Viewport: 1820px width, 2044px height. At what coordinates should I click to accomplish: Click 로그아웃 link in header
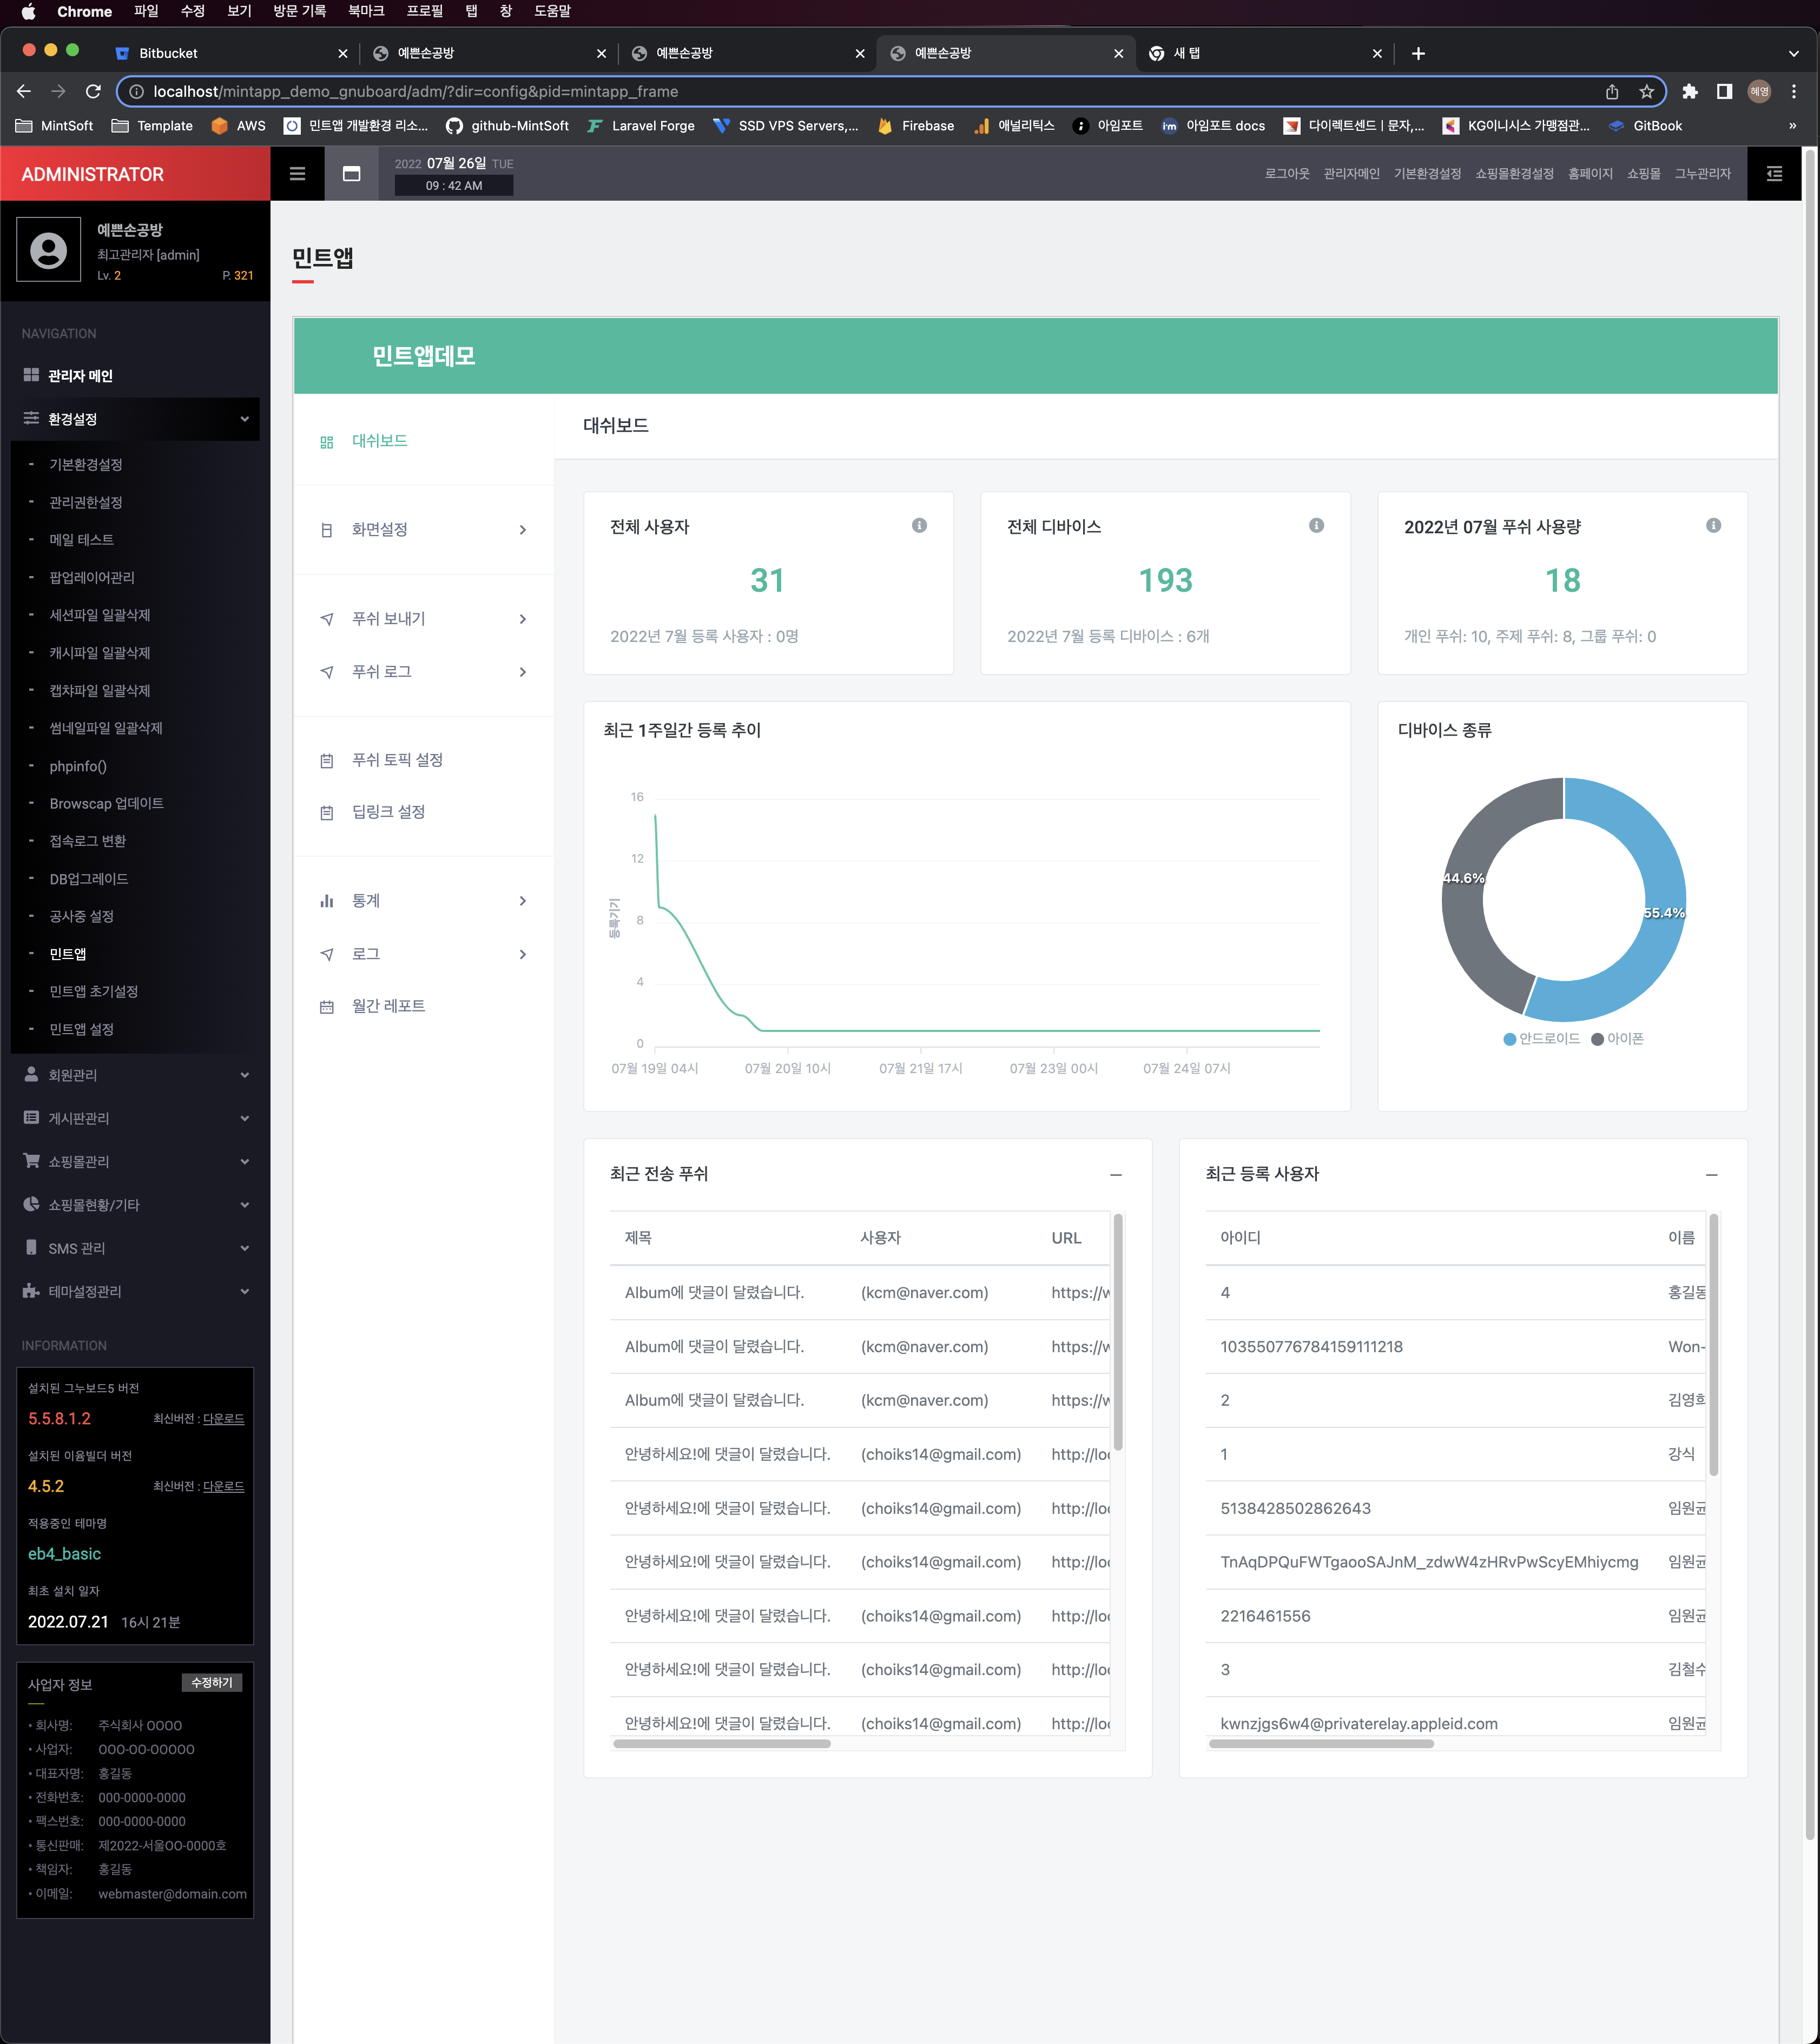(1286, 174)
